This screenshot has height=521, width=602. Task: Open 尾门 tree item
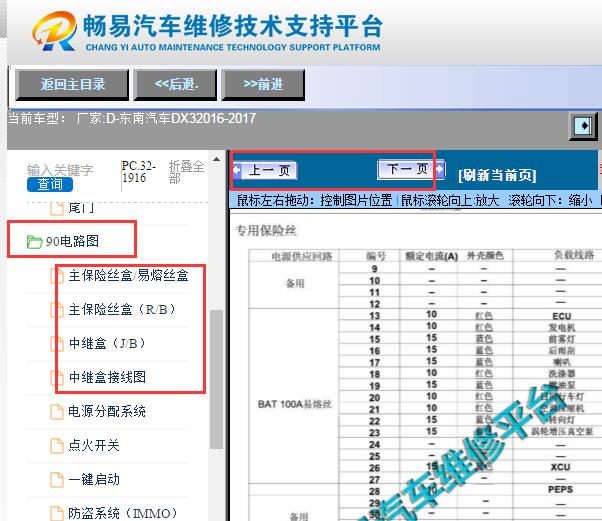81,208
